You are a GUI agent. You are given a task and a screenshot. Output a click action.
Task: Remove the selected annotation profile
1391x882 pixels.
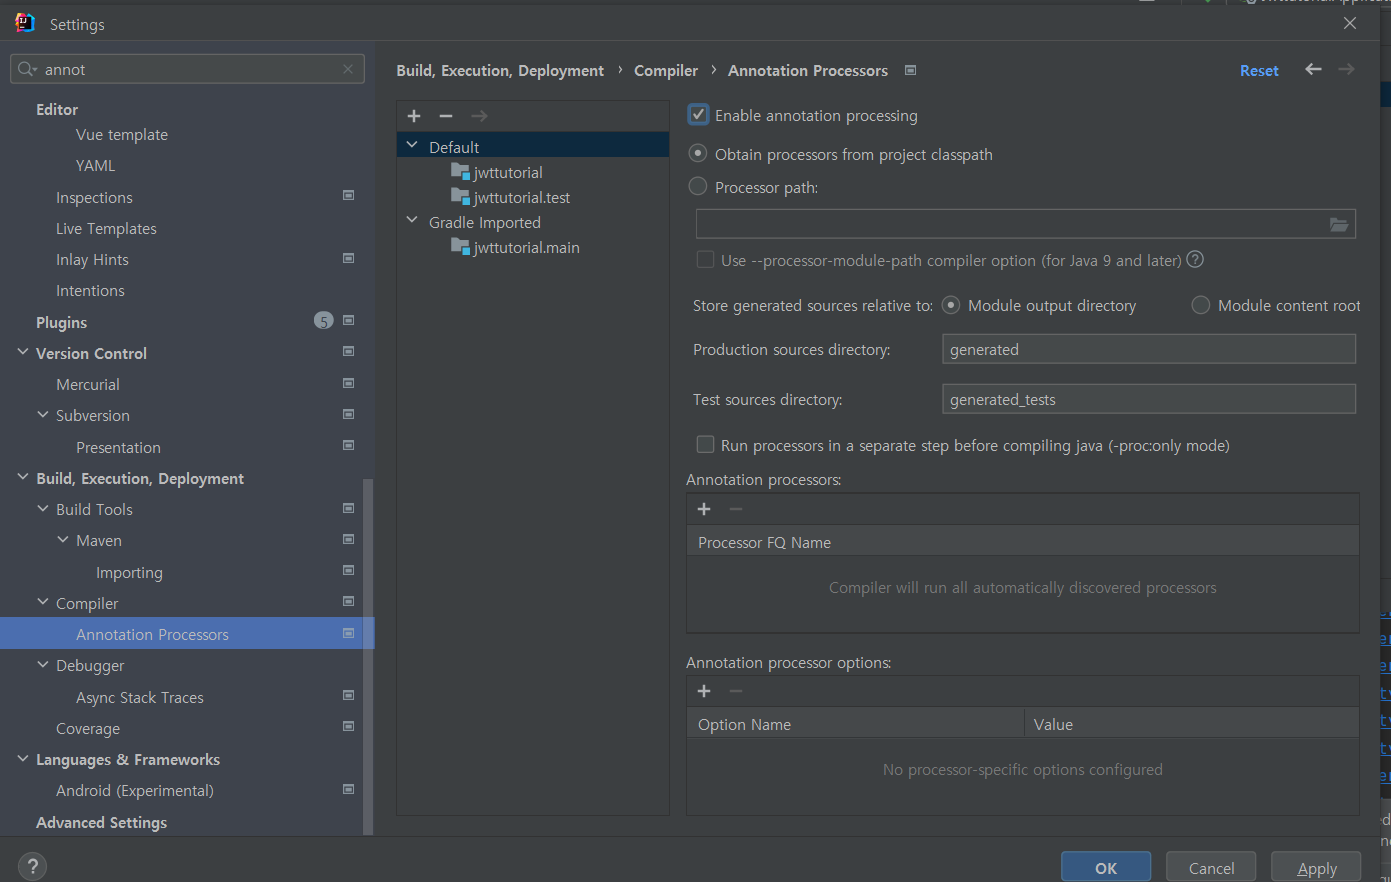pyautogui.click(x=446, y=116)
